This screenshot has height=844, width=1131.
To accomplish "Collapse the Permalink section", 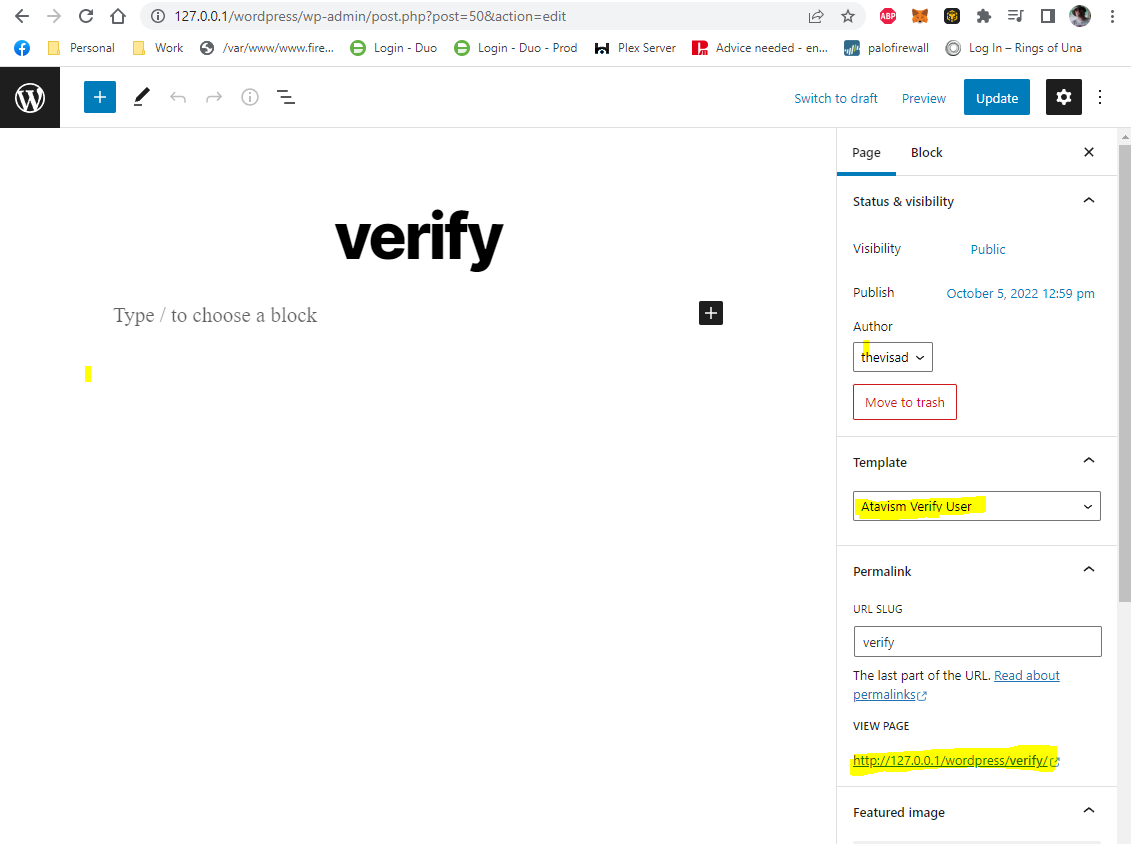I will click(x=1089, y=571).
